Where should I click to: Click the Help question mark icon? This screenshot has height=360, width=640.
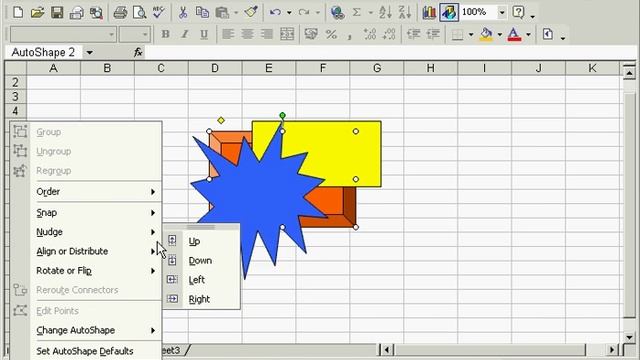(518, 12)
